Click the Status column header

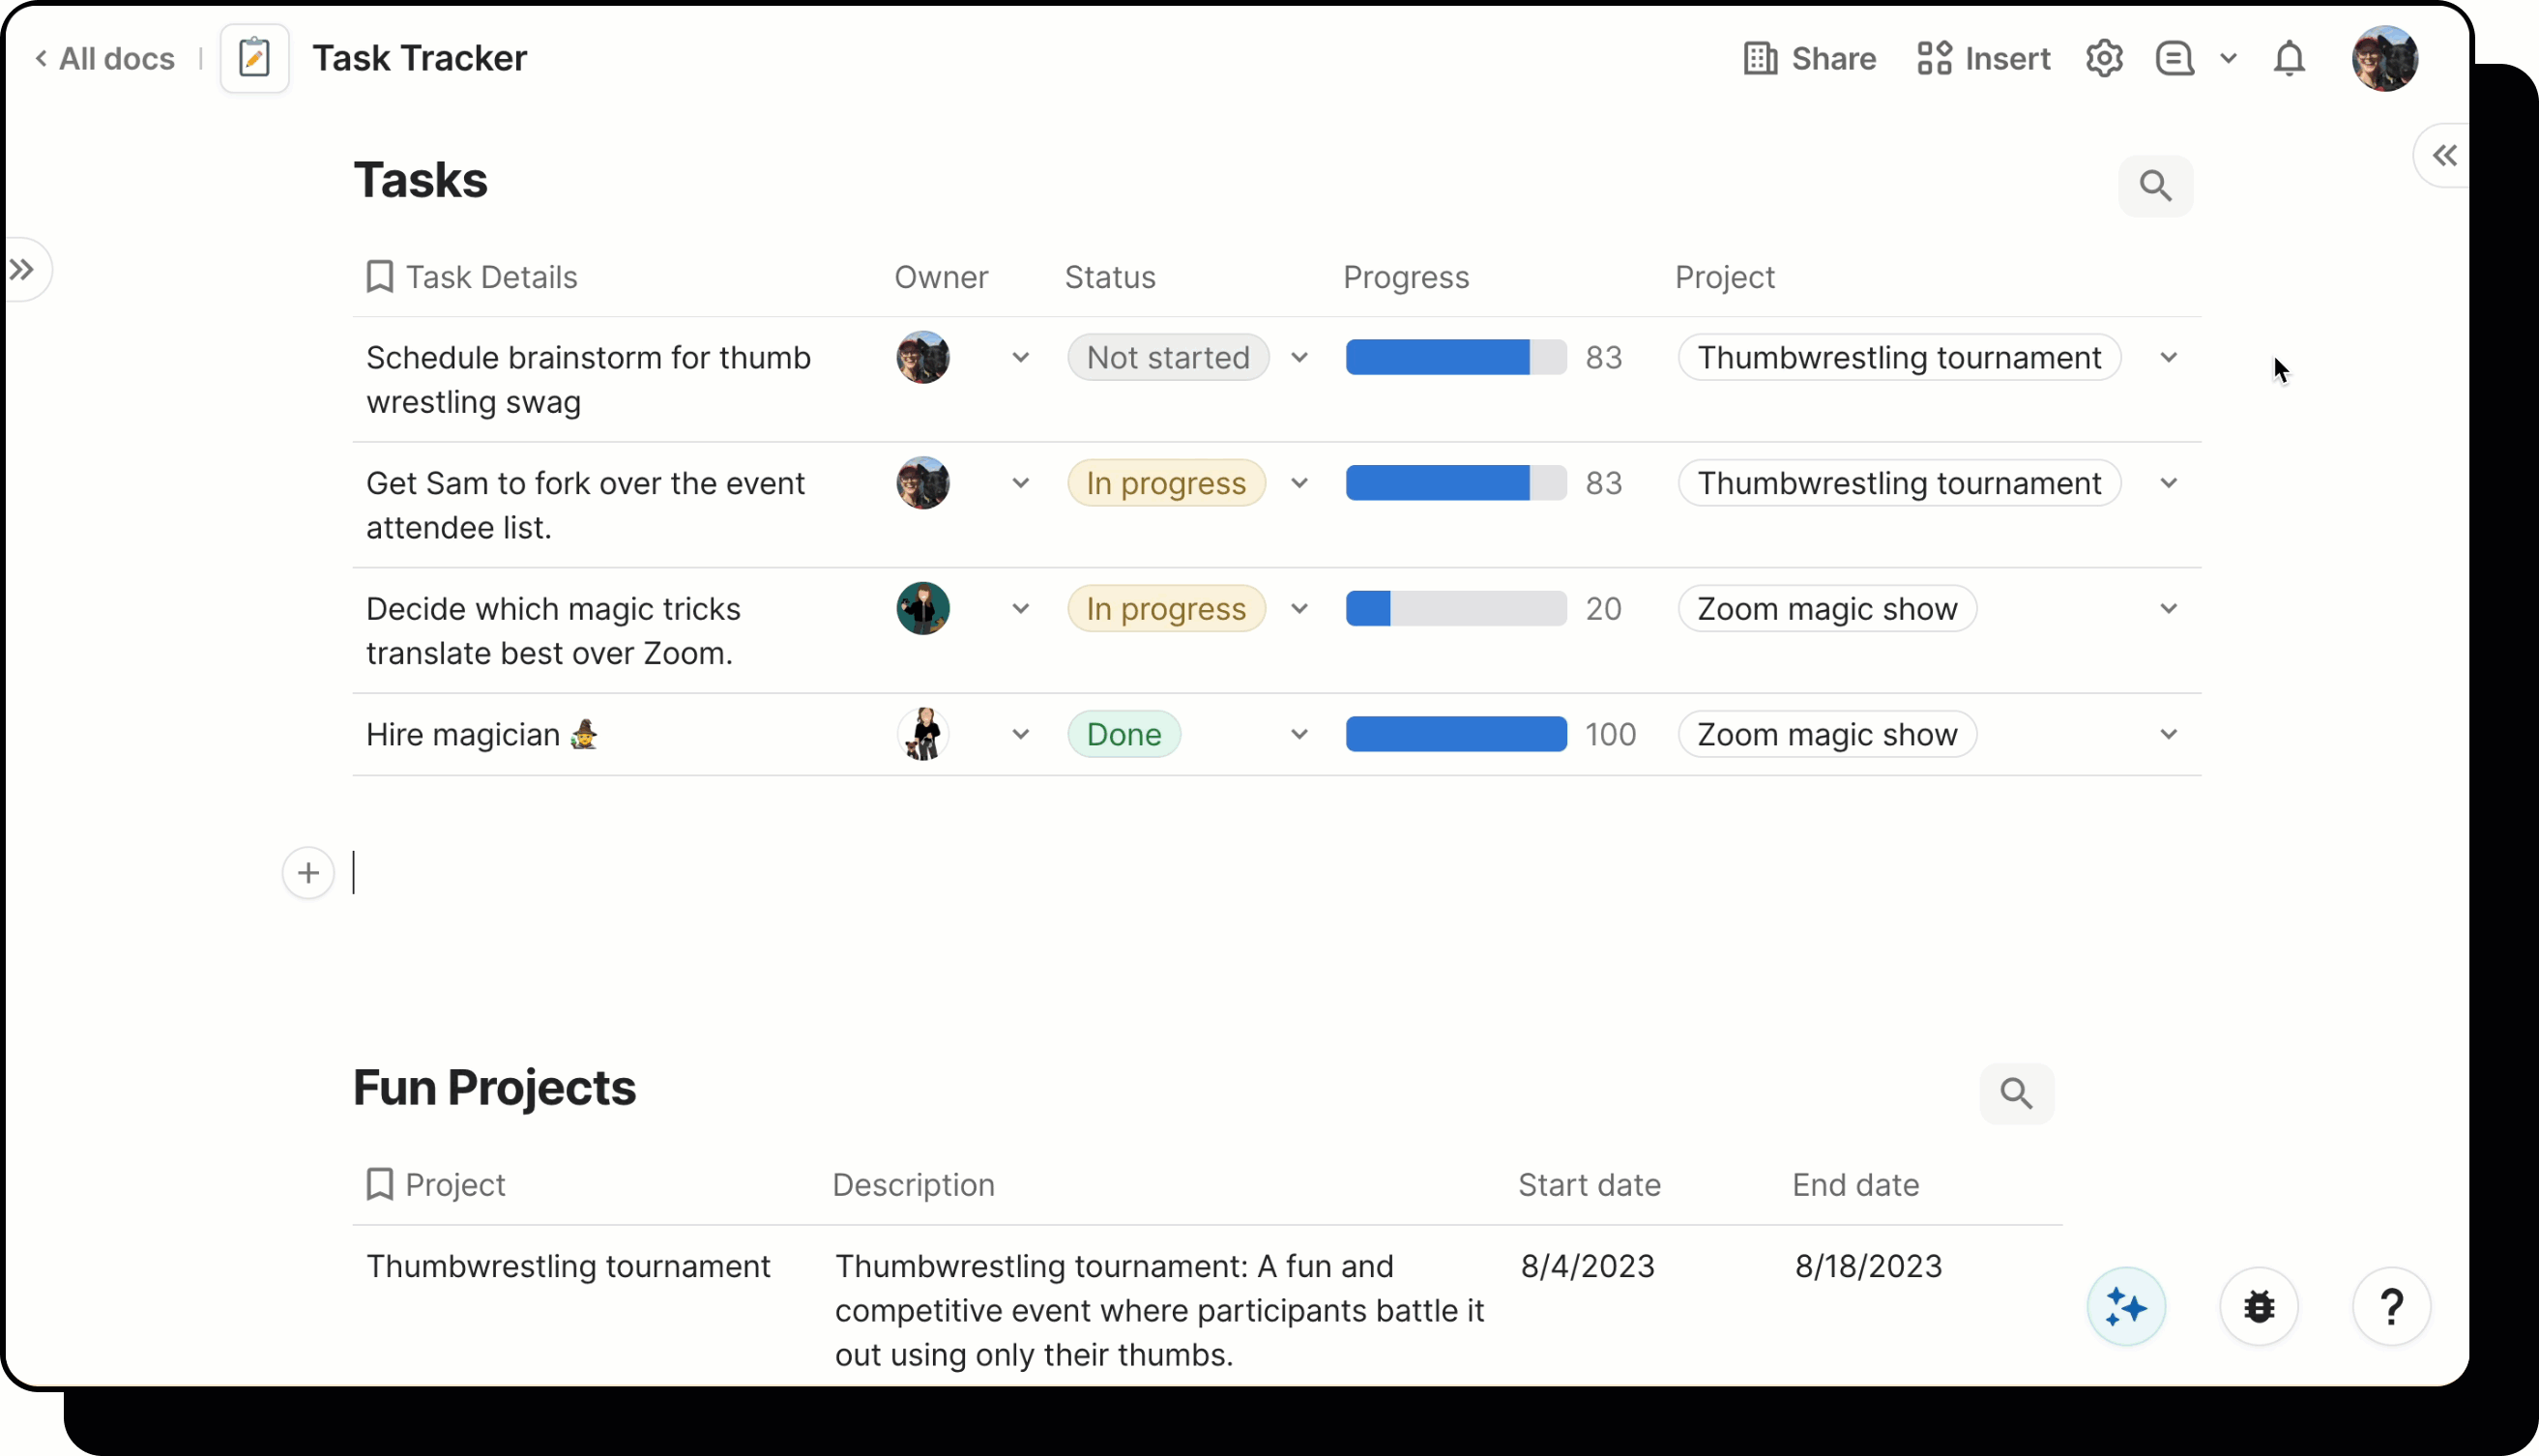pos(1110,277)
